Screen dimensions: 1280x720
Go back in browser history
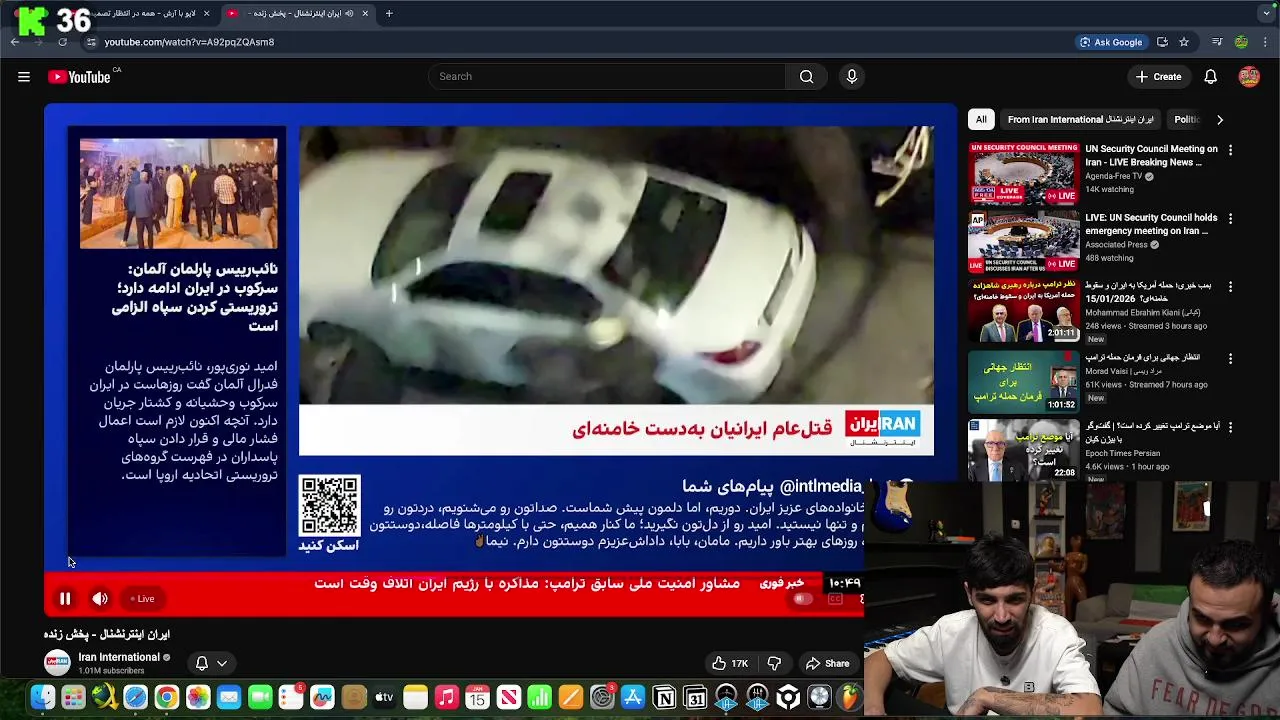pos(15,42)
